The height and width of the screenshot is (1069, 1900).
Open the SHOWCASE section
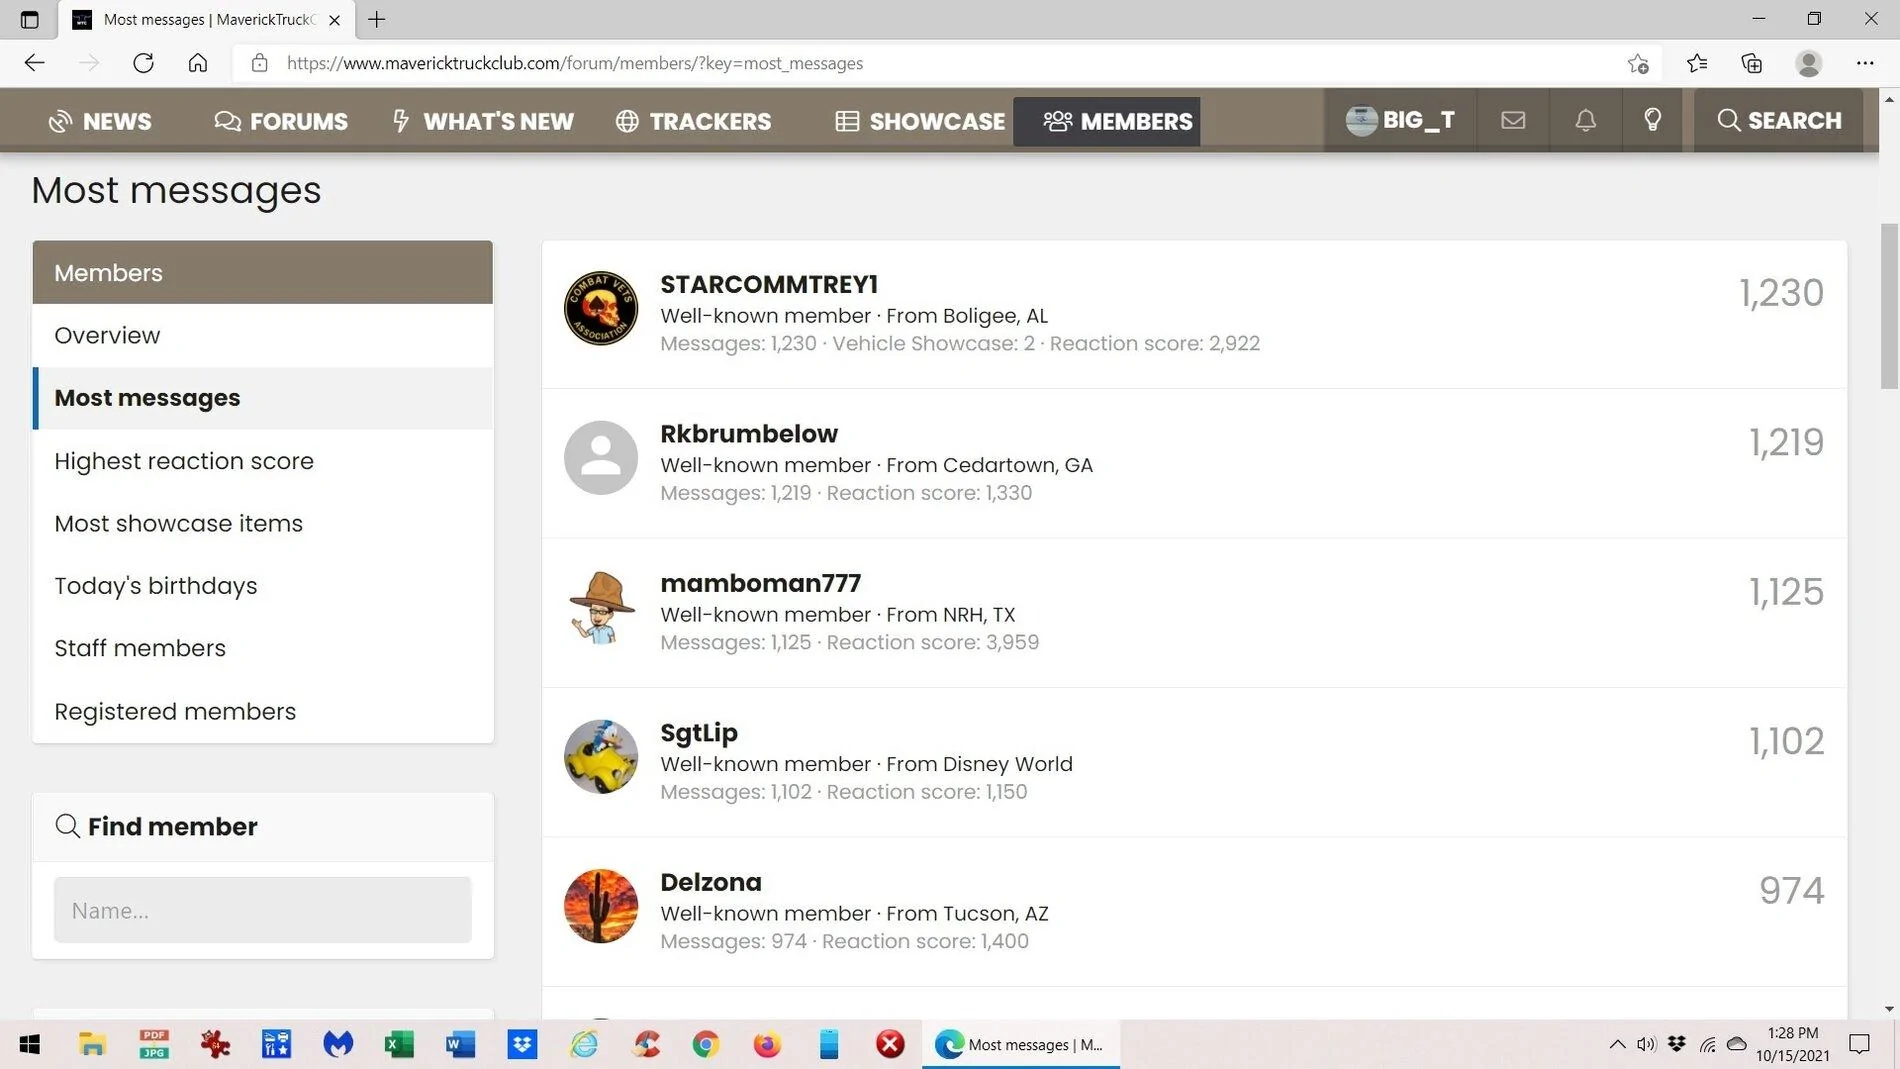point(920,121)
